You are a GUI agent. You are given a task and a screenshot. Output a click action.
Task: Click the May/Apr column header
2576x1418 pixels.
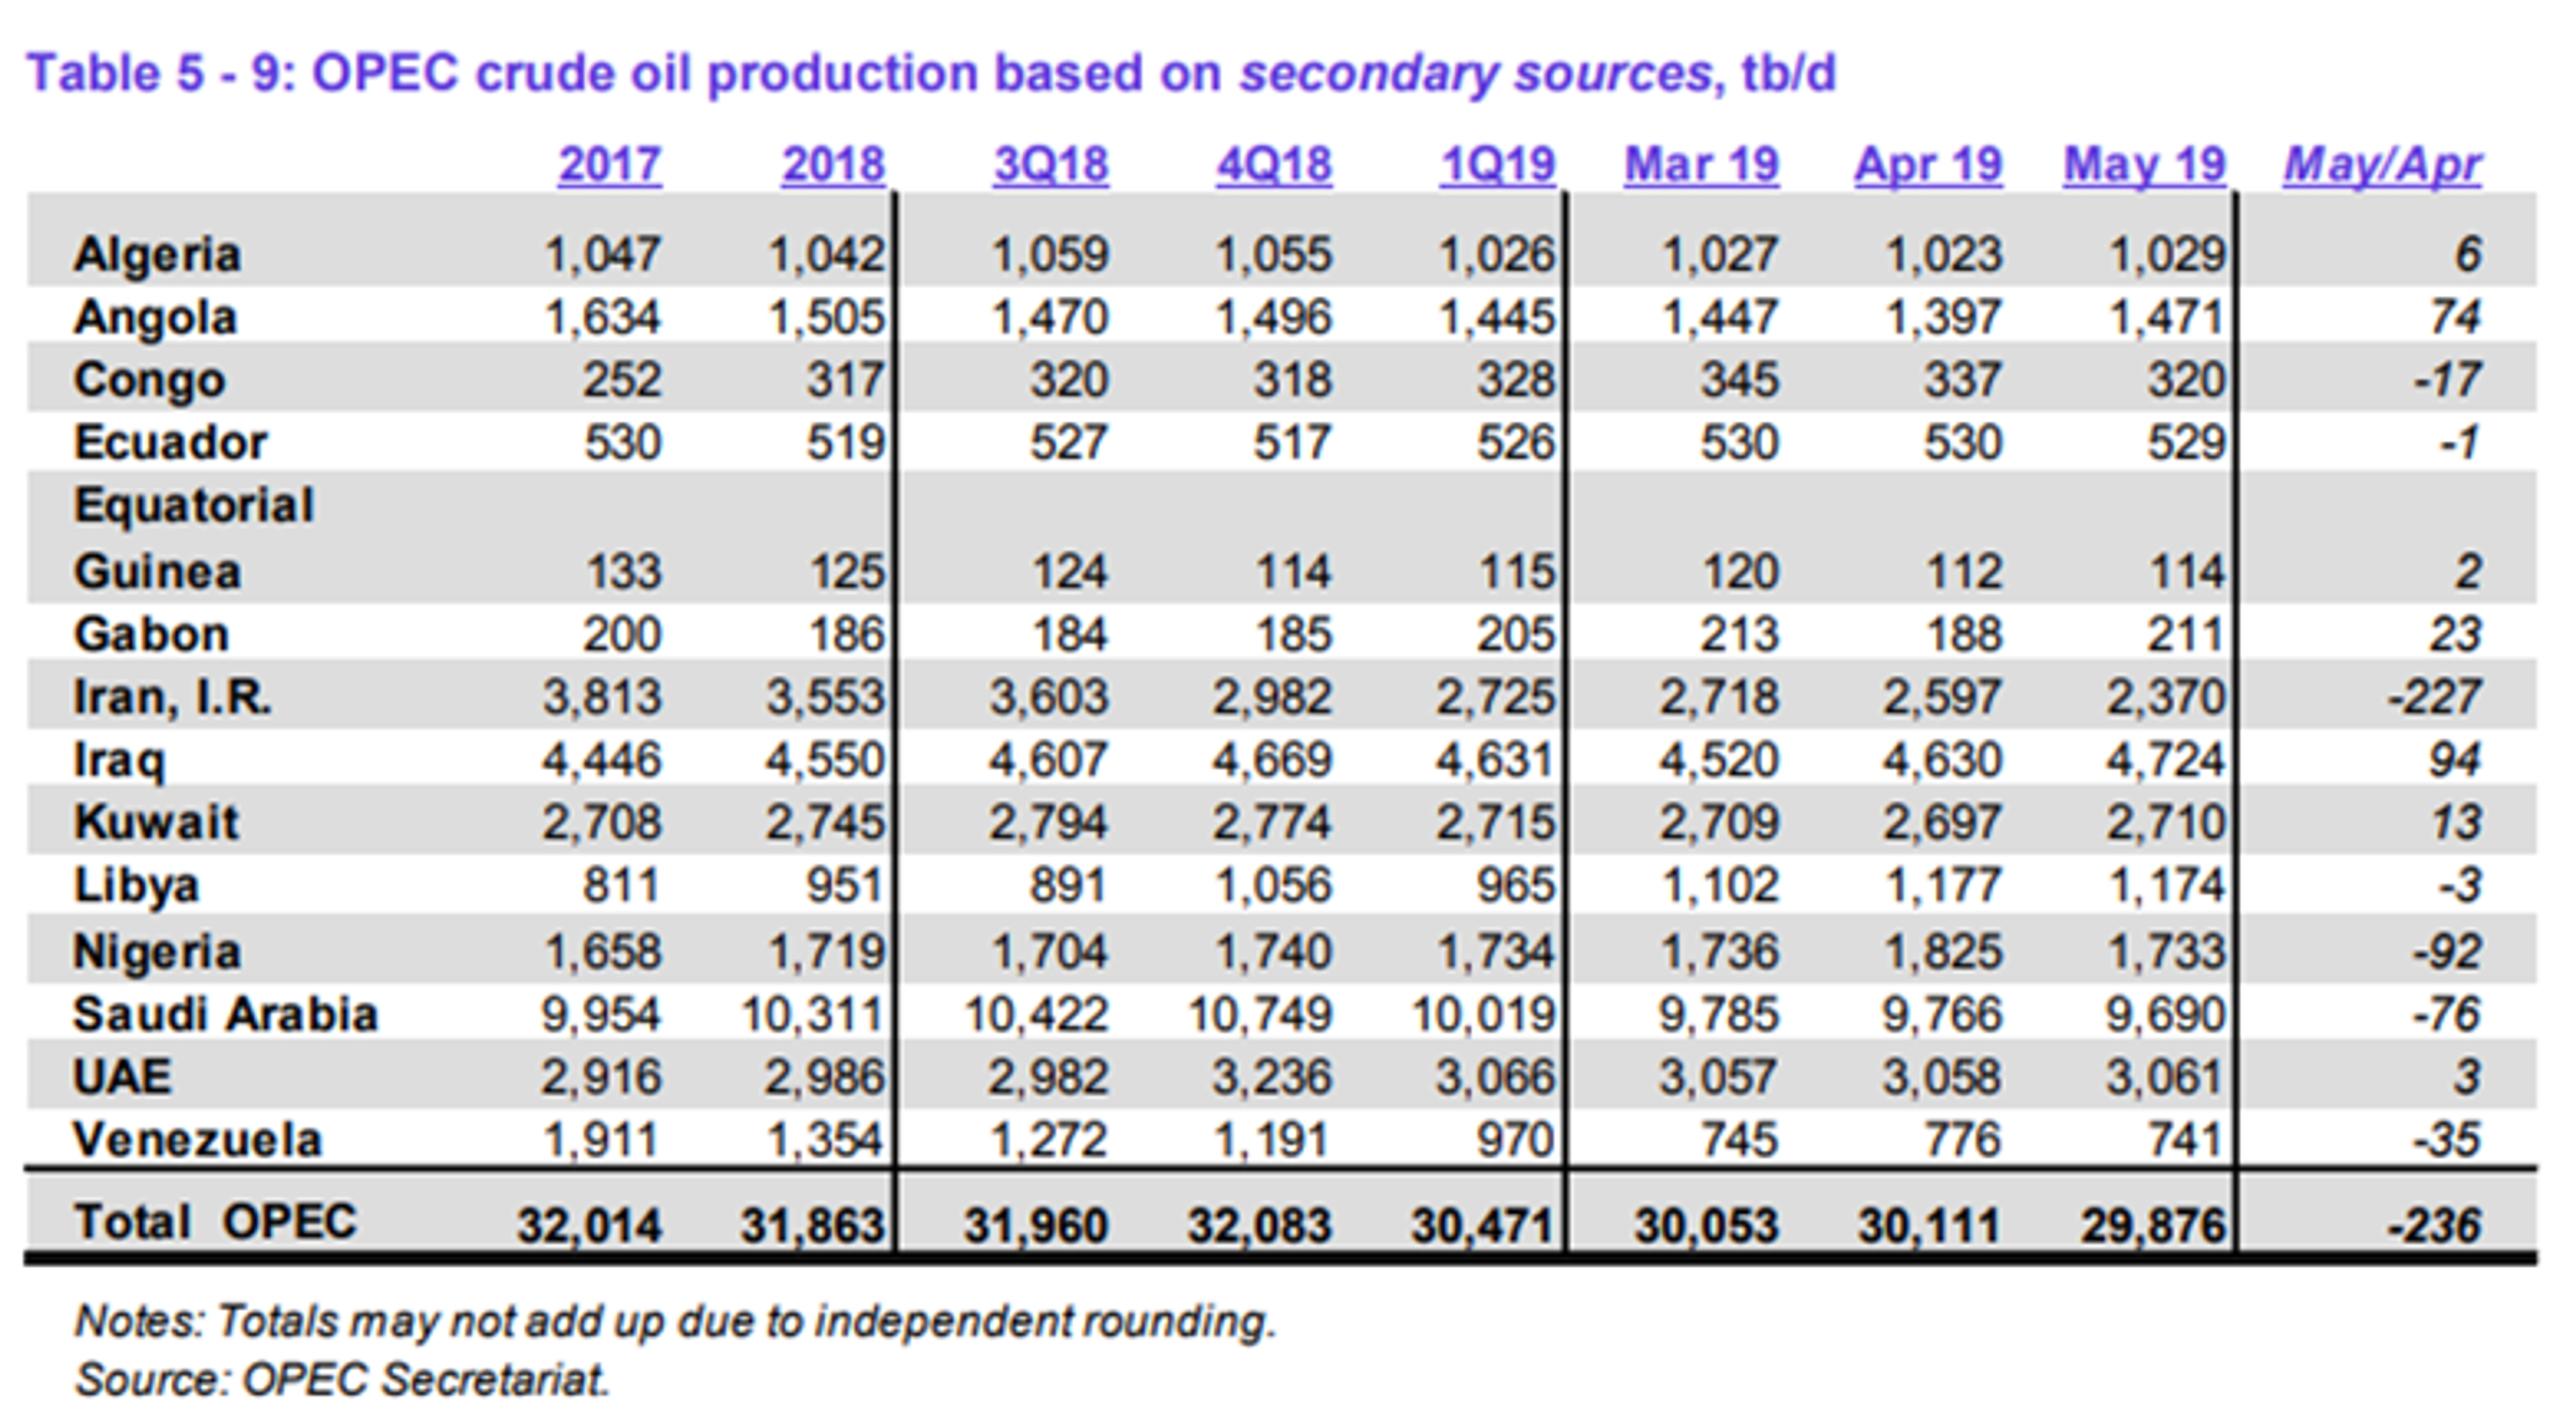point(2382,165)
